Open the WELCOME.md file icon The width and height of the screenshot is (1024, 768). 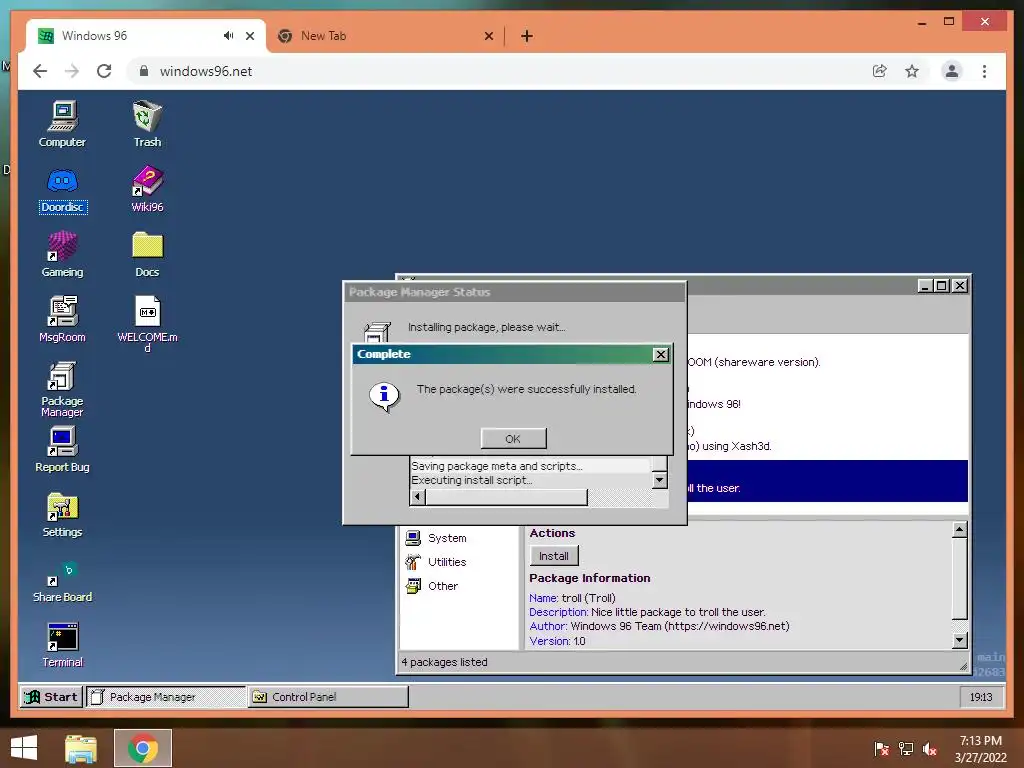coord(147,323)
